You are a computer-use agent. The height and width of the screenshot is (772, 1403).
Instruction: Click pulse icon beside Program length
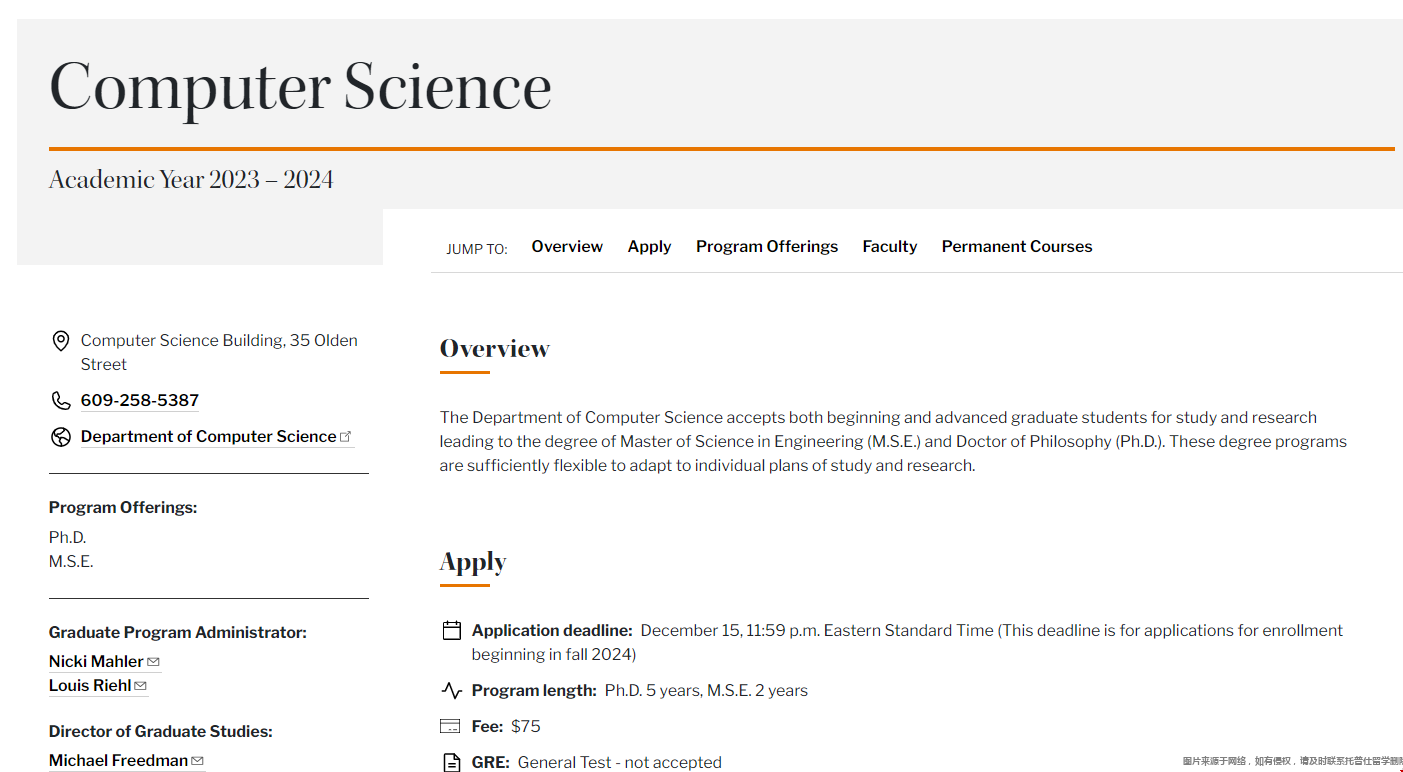[x=451, y=690]
